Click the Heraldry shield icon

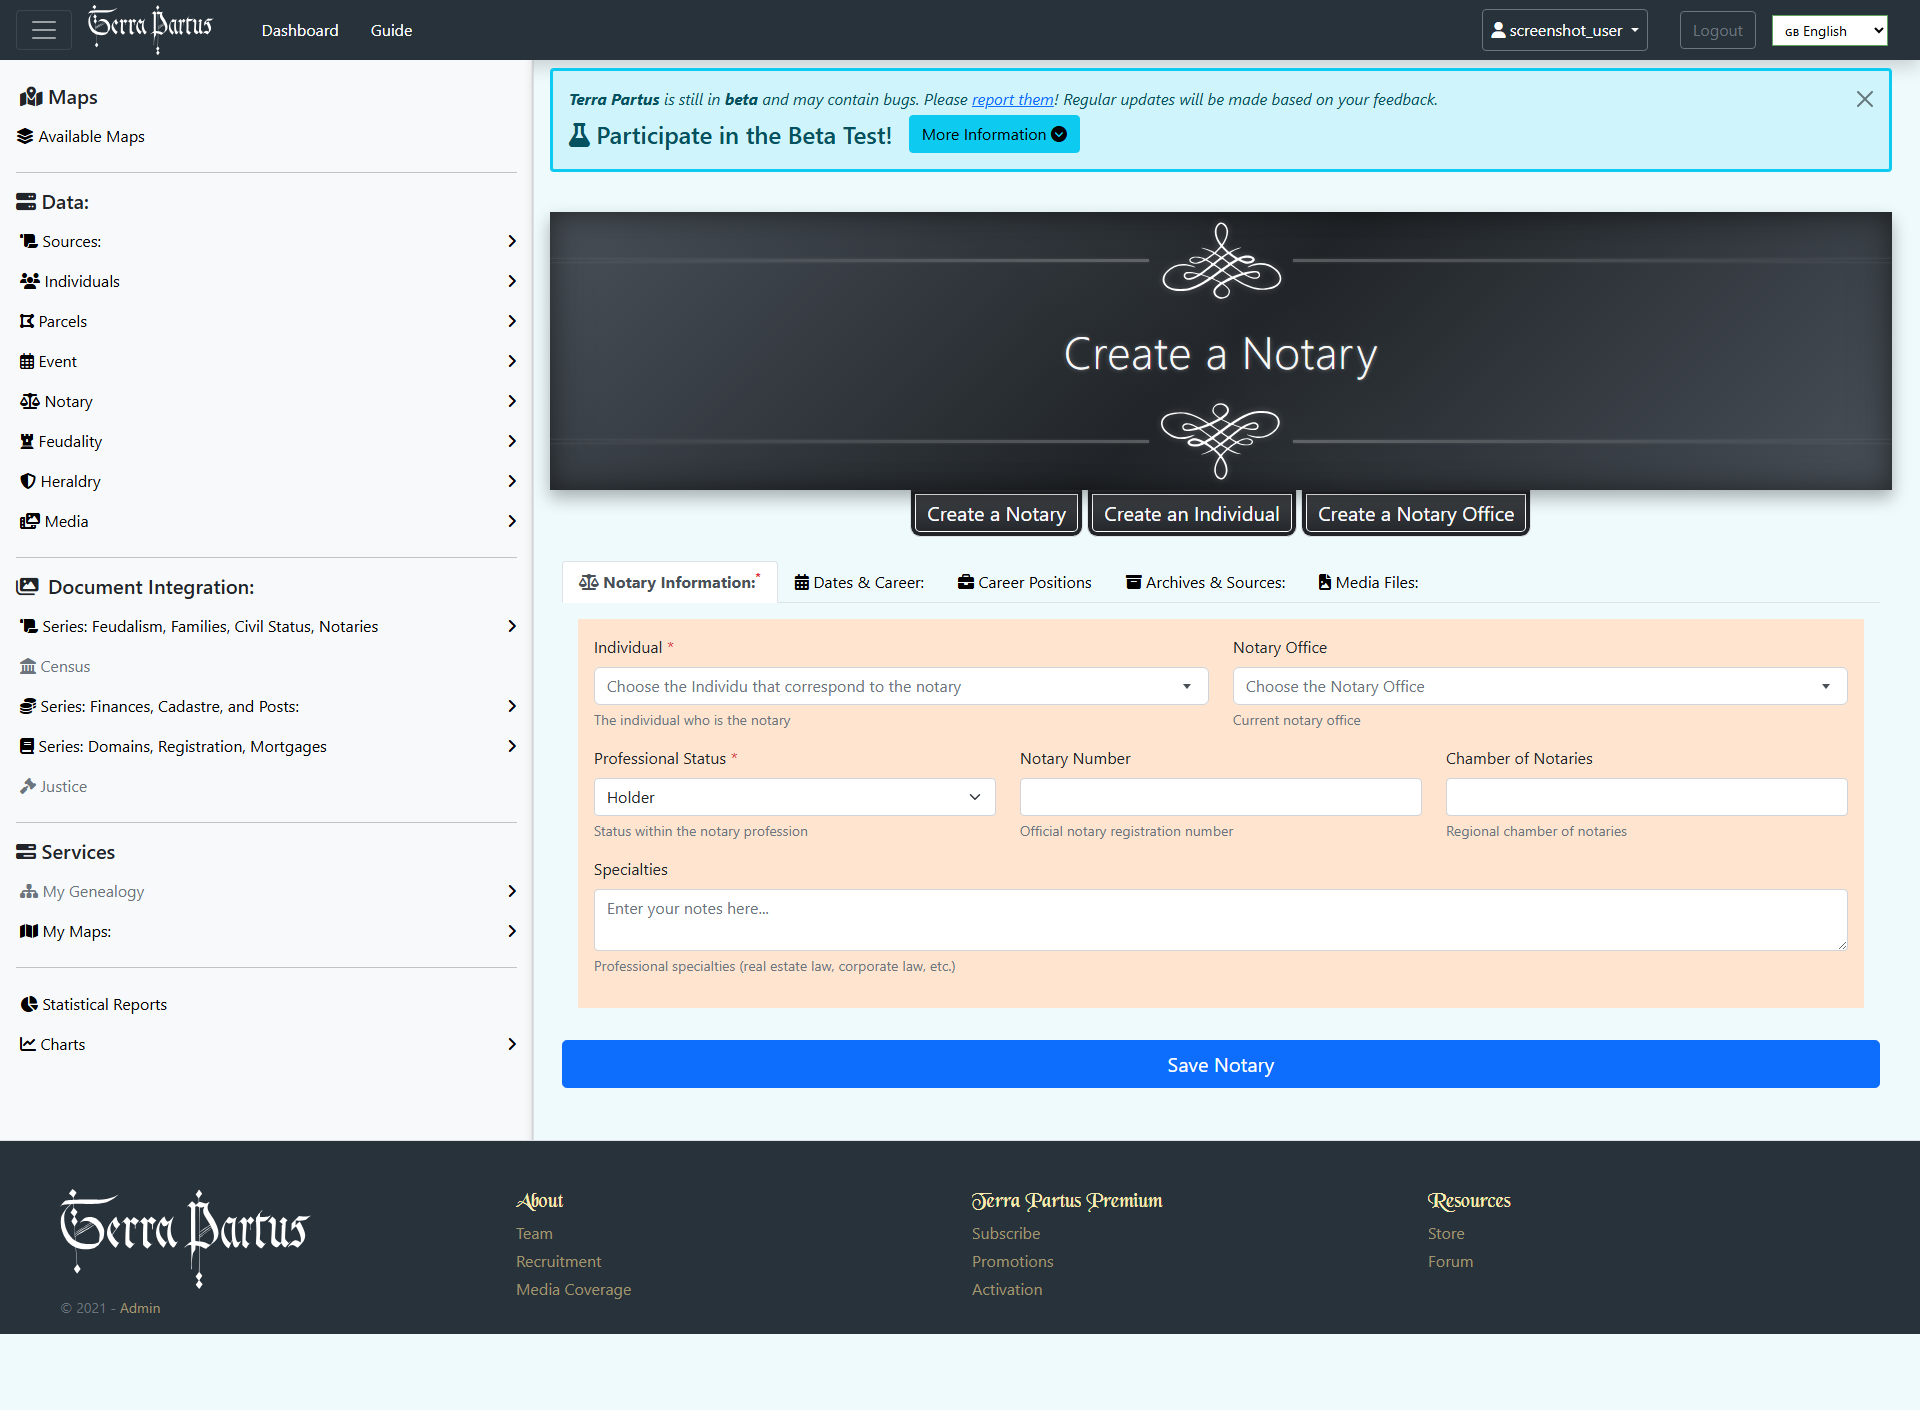point(28,481)
